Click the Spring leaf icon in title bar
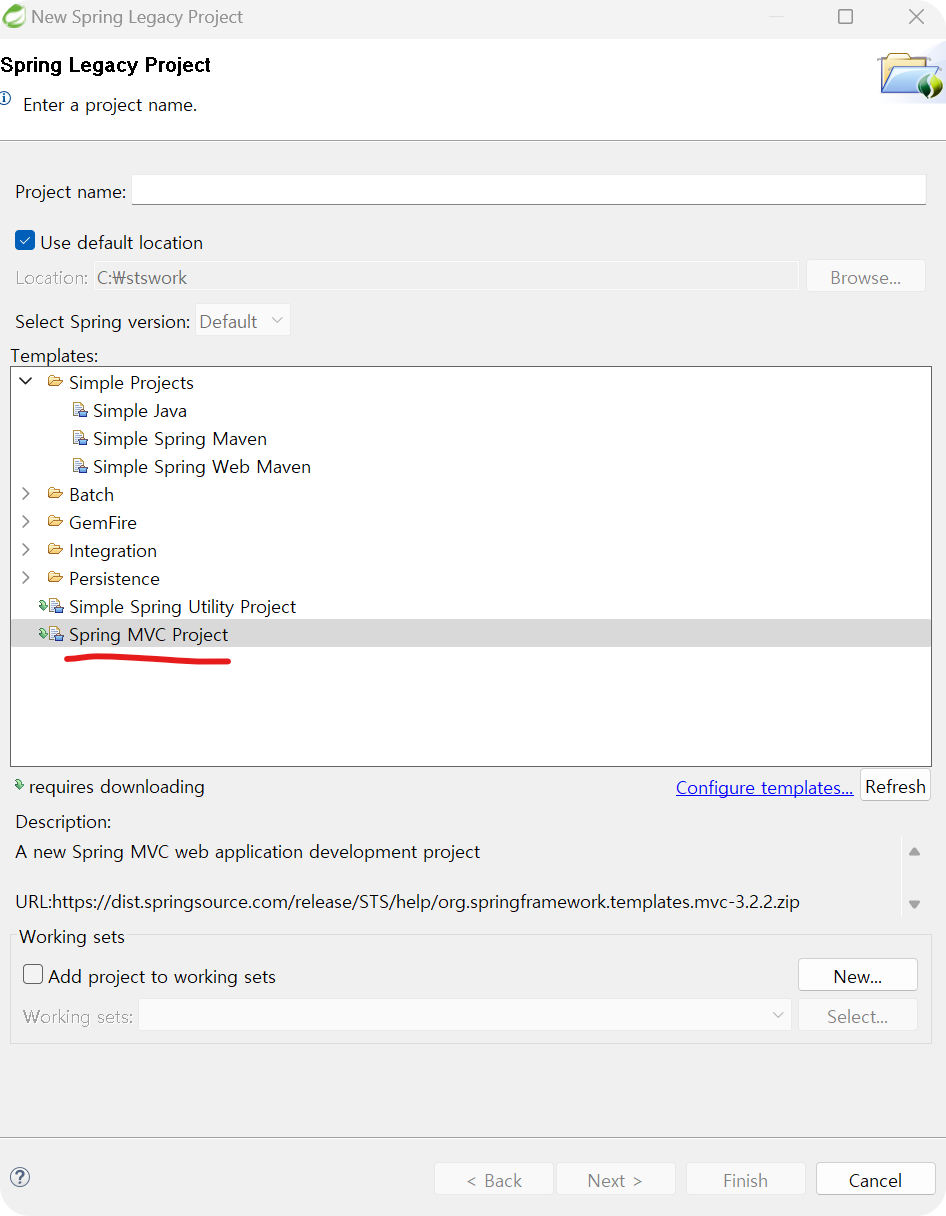The width and height of the screenshot is (946, 1216). 13,17
